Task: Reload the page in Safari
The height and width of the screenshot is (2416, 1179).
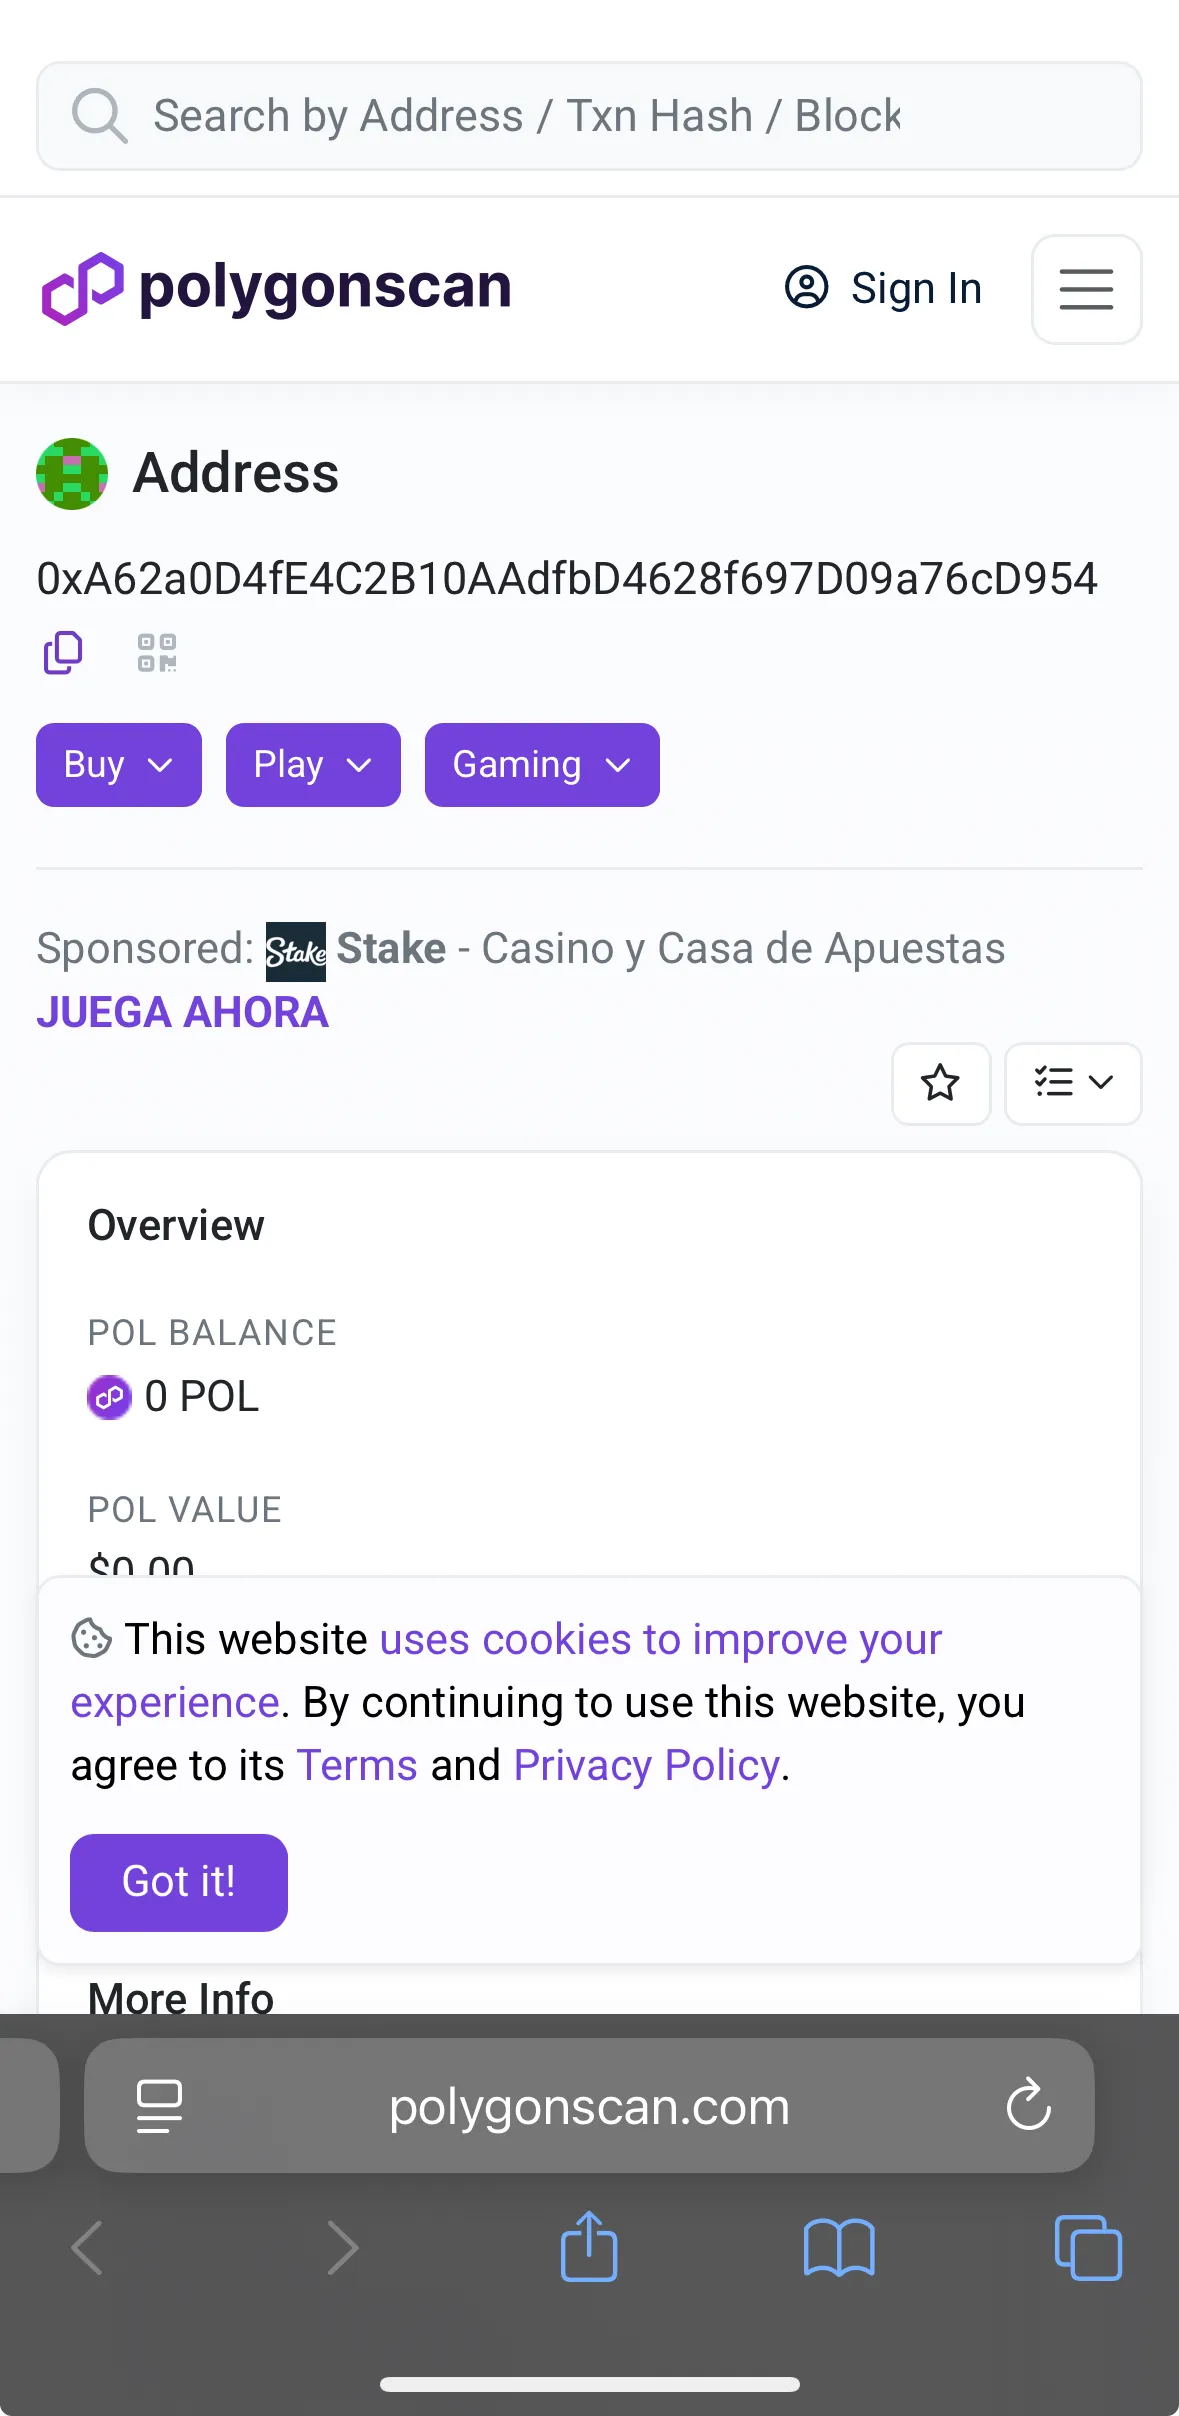Action: click(1028, 2105)
